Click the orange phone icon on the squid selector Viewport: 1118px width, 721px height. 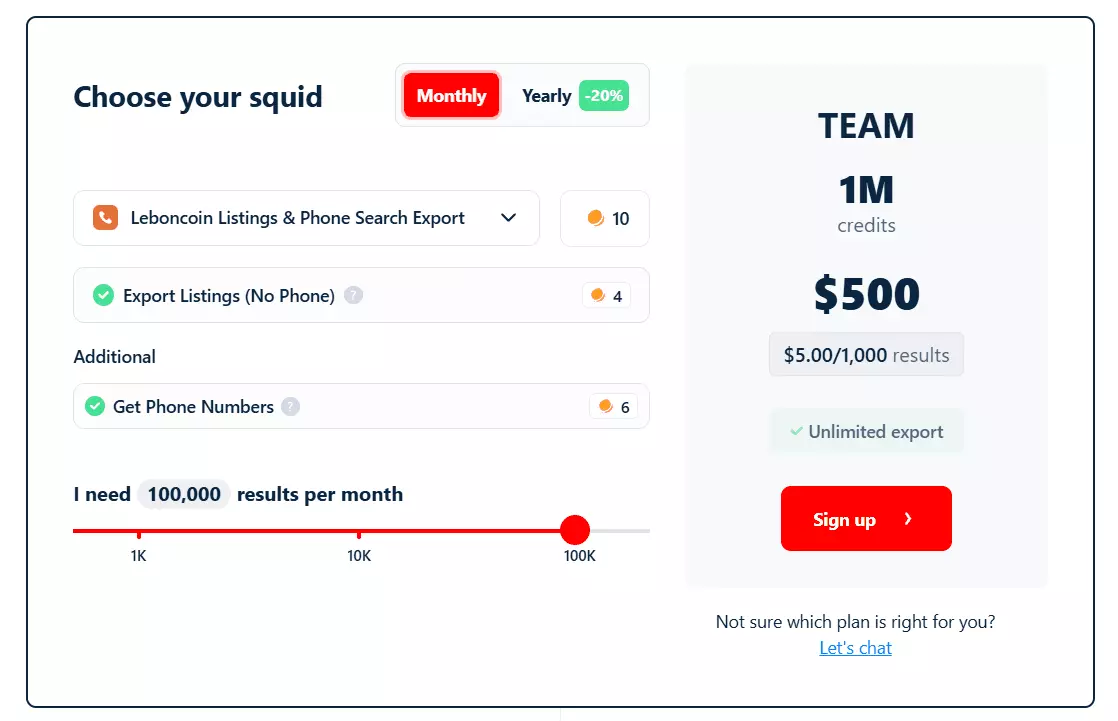tap(106, 218)
